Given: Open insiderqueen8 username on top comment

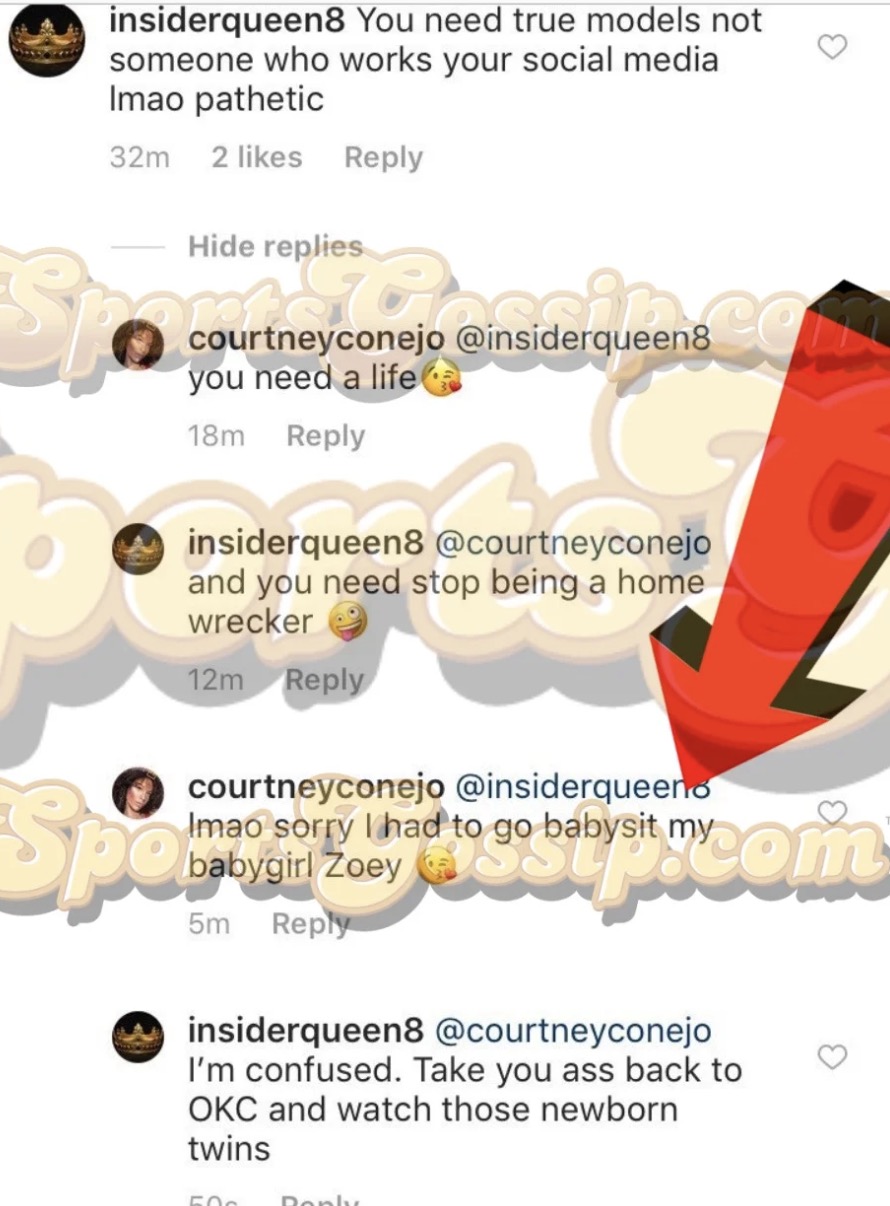Looking at the screenshot, I should [x=227, y=19].
